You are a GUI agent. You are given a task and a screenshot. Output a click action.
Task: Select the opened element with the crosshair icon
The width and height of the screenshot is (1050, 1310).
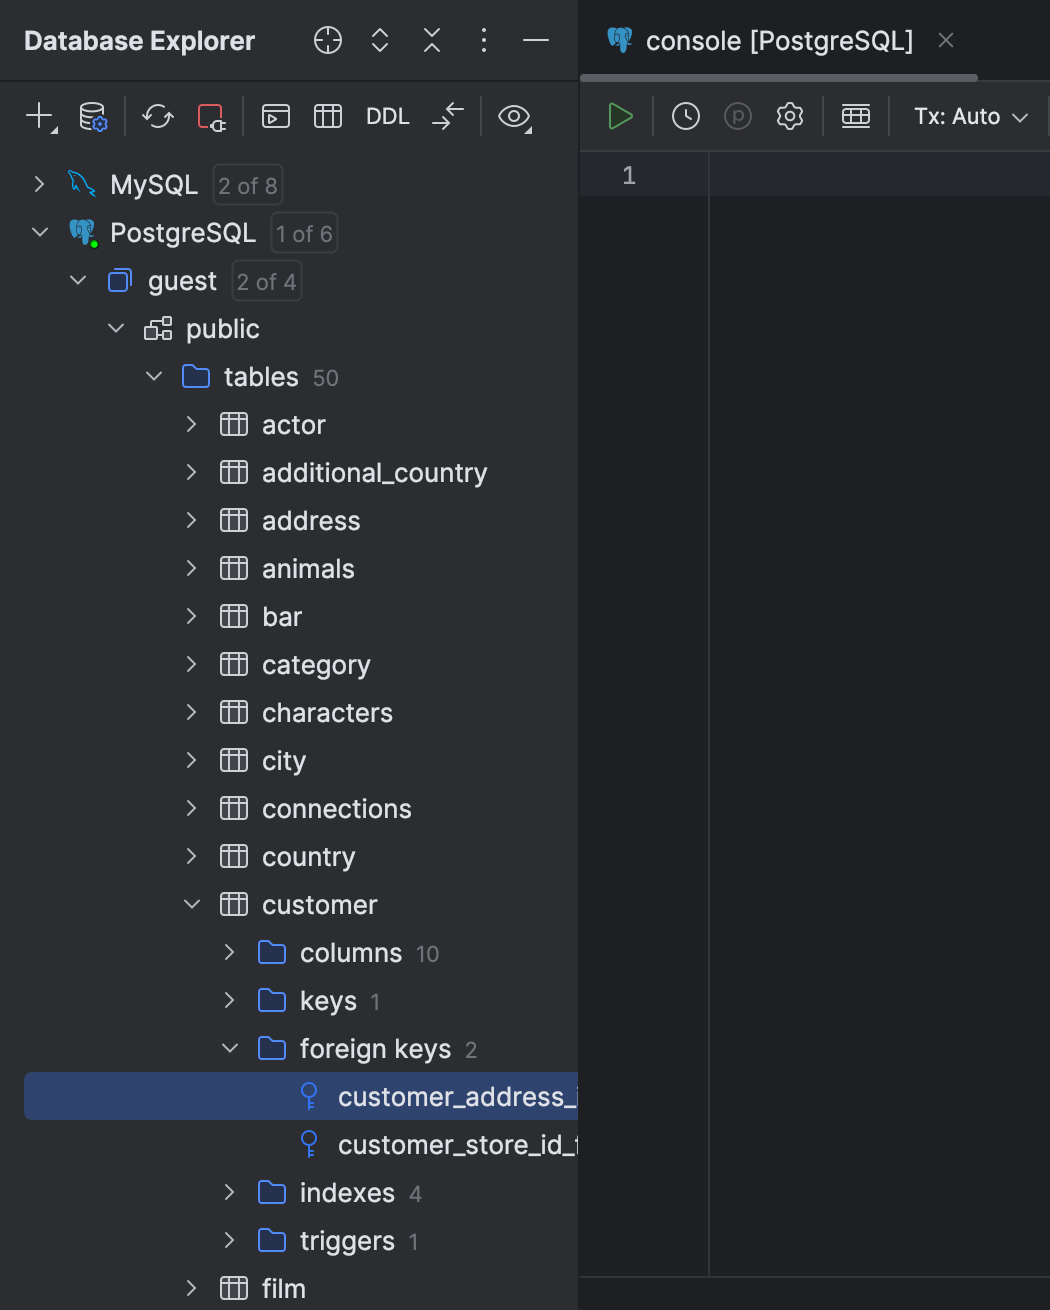327,40
